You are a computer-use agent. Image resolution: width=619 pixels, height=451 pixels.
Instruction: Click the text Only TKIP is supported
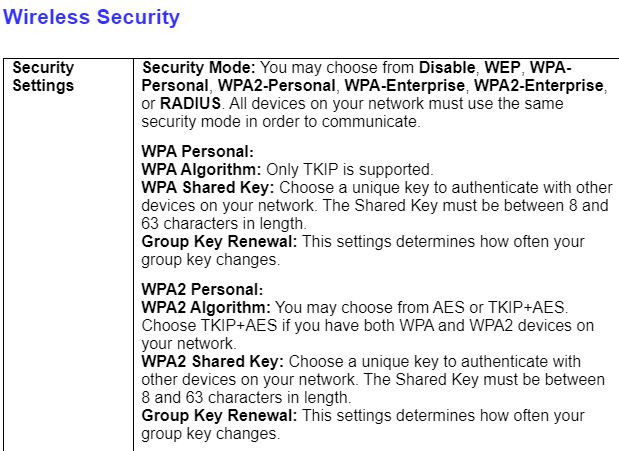349,170
